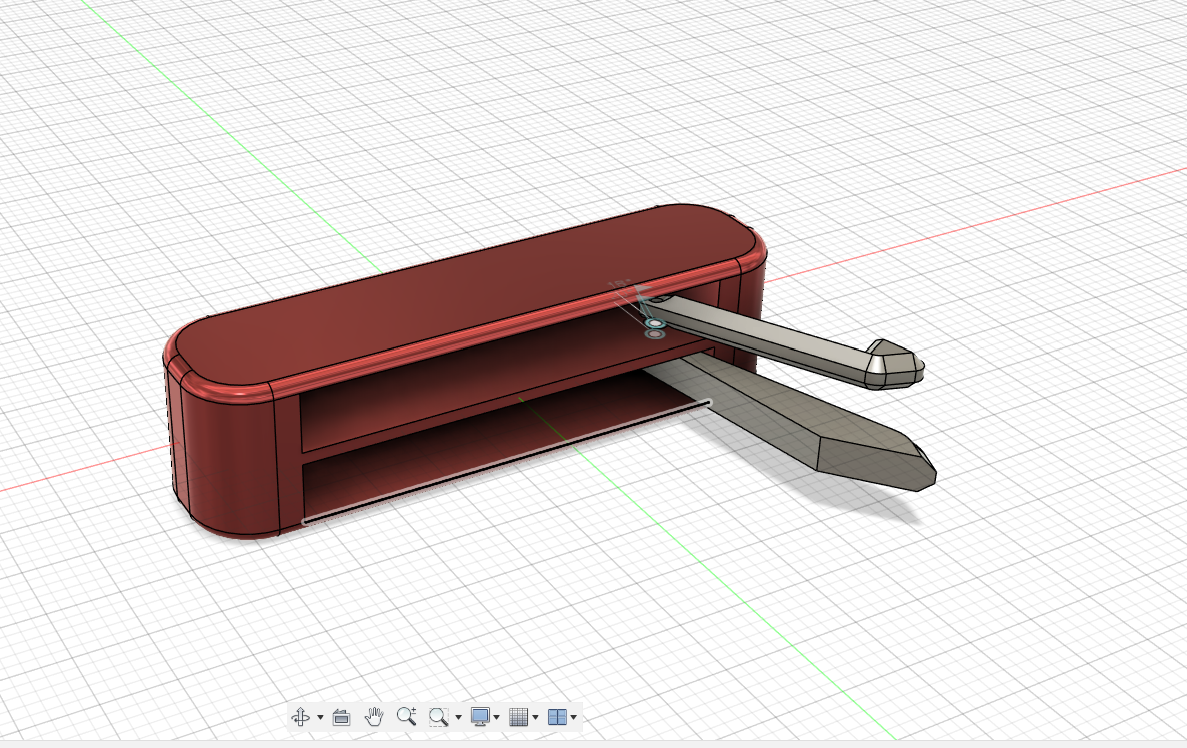Select the Zoom magnifier tool

[x=407, y=716]
